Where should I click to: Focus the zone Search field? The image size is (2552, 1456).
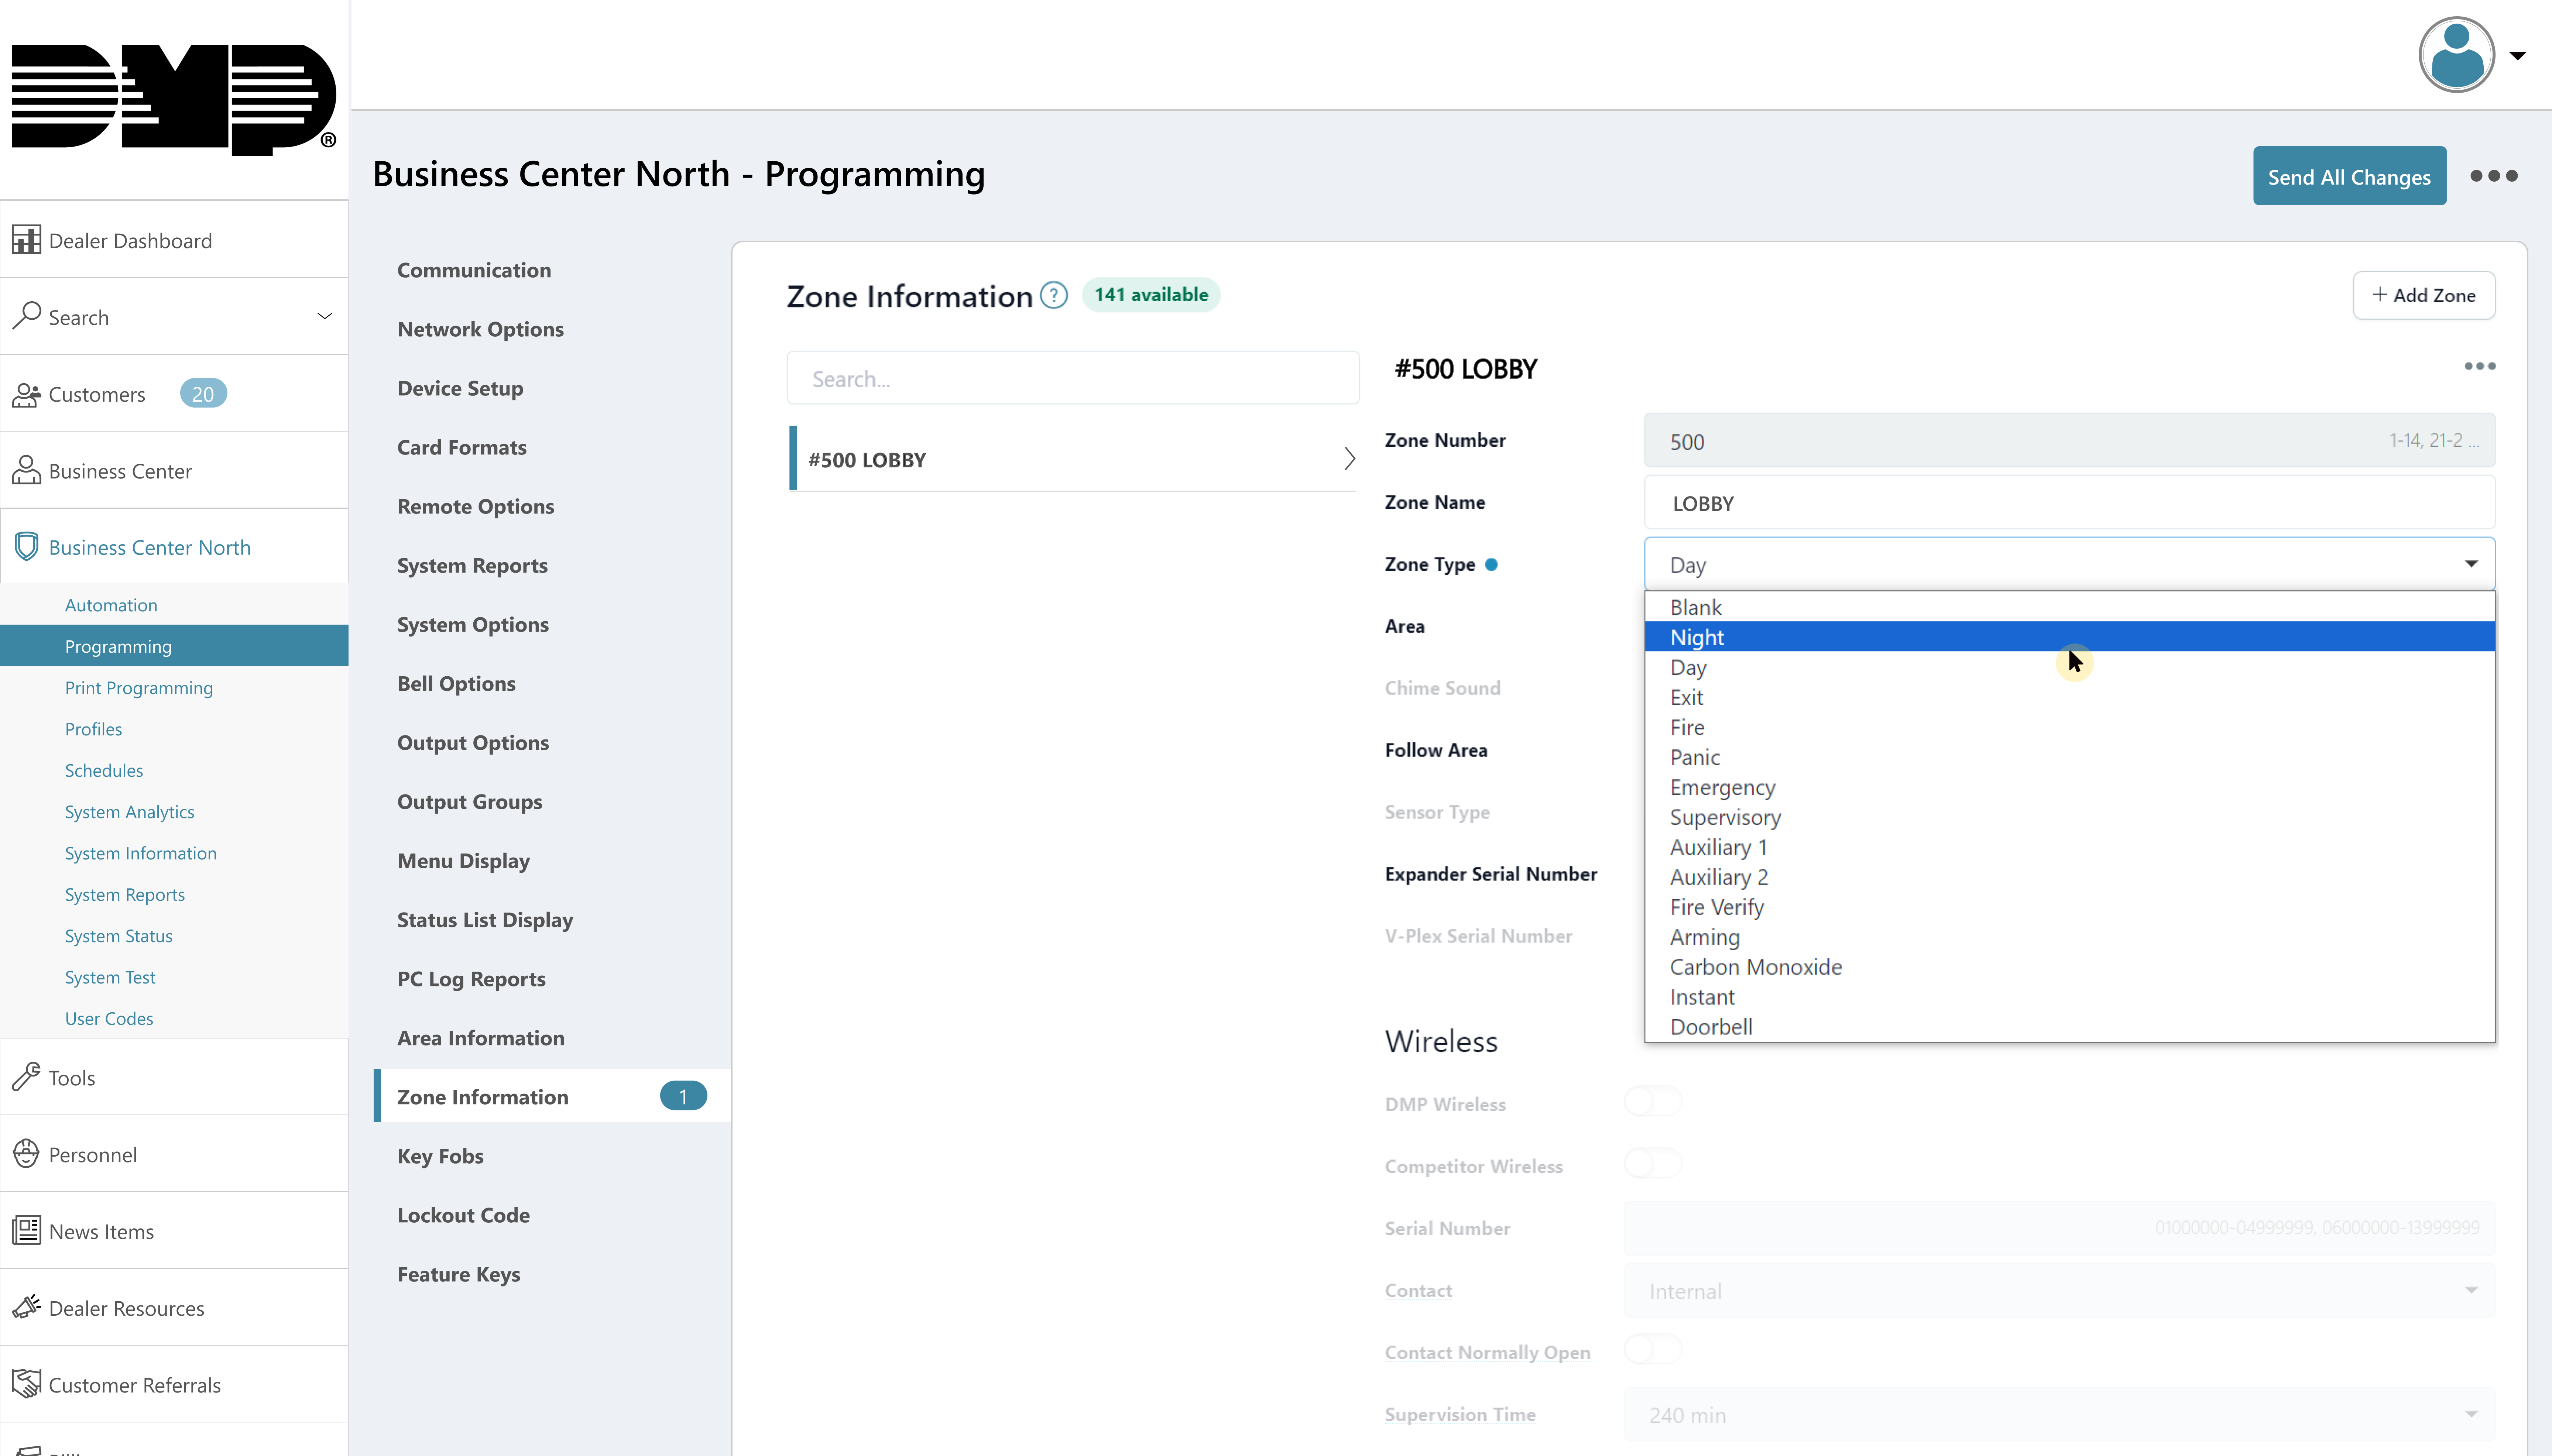(x=1073, y=378)
